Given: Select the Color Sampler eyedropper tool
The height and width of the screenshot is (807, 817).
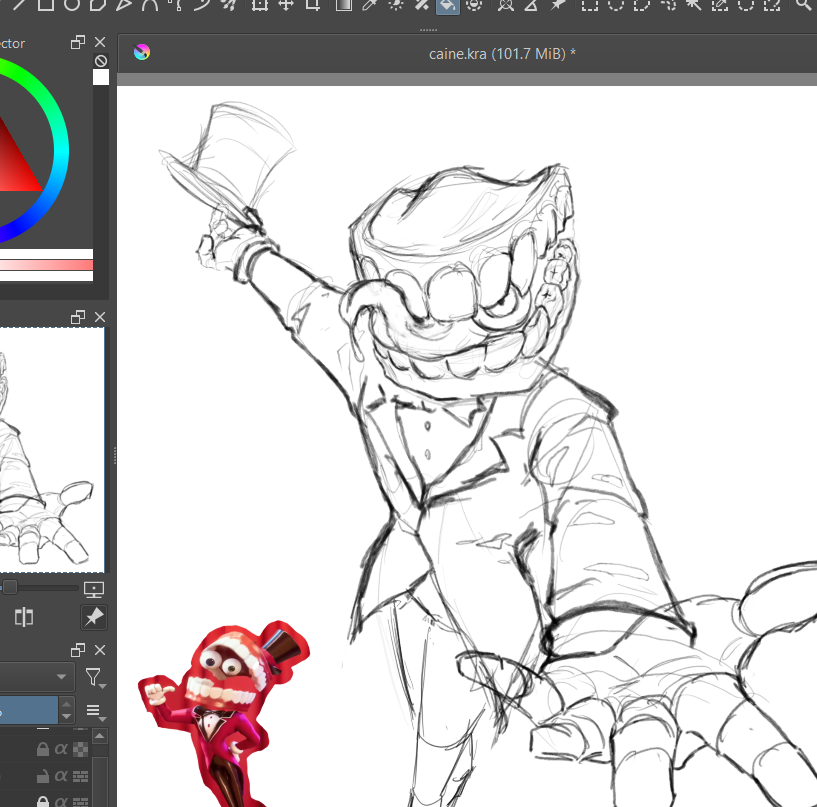Looking at the screenshot, I should pyautogui.click(x=369, y=4).
